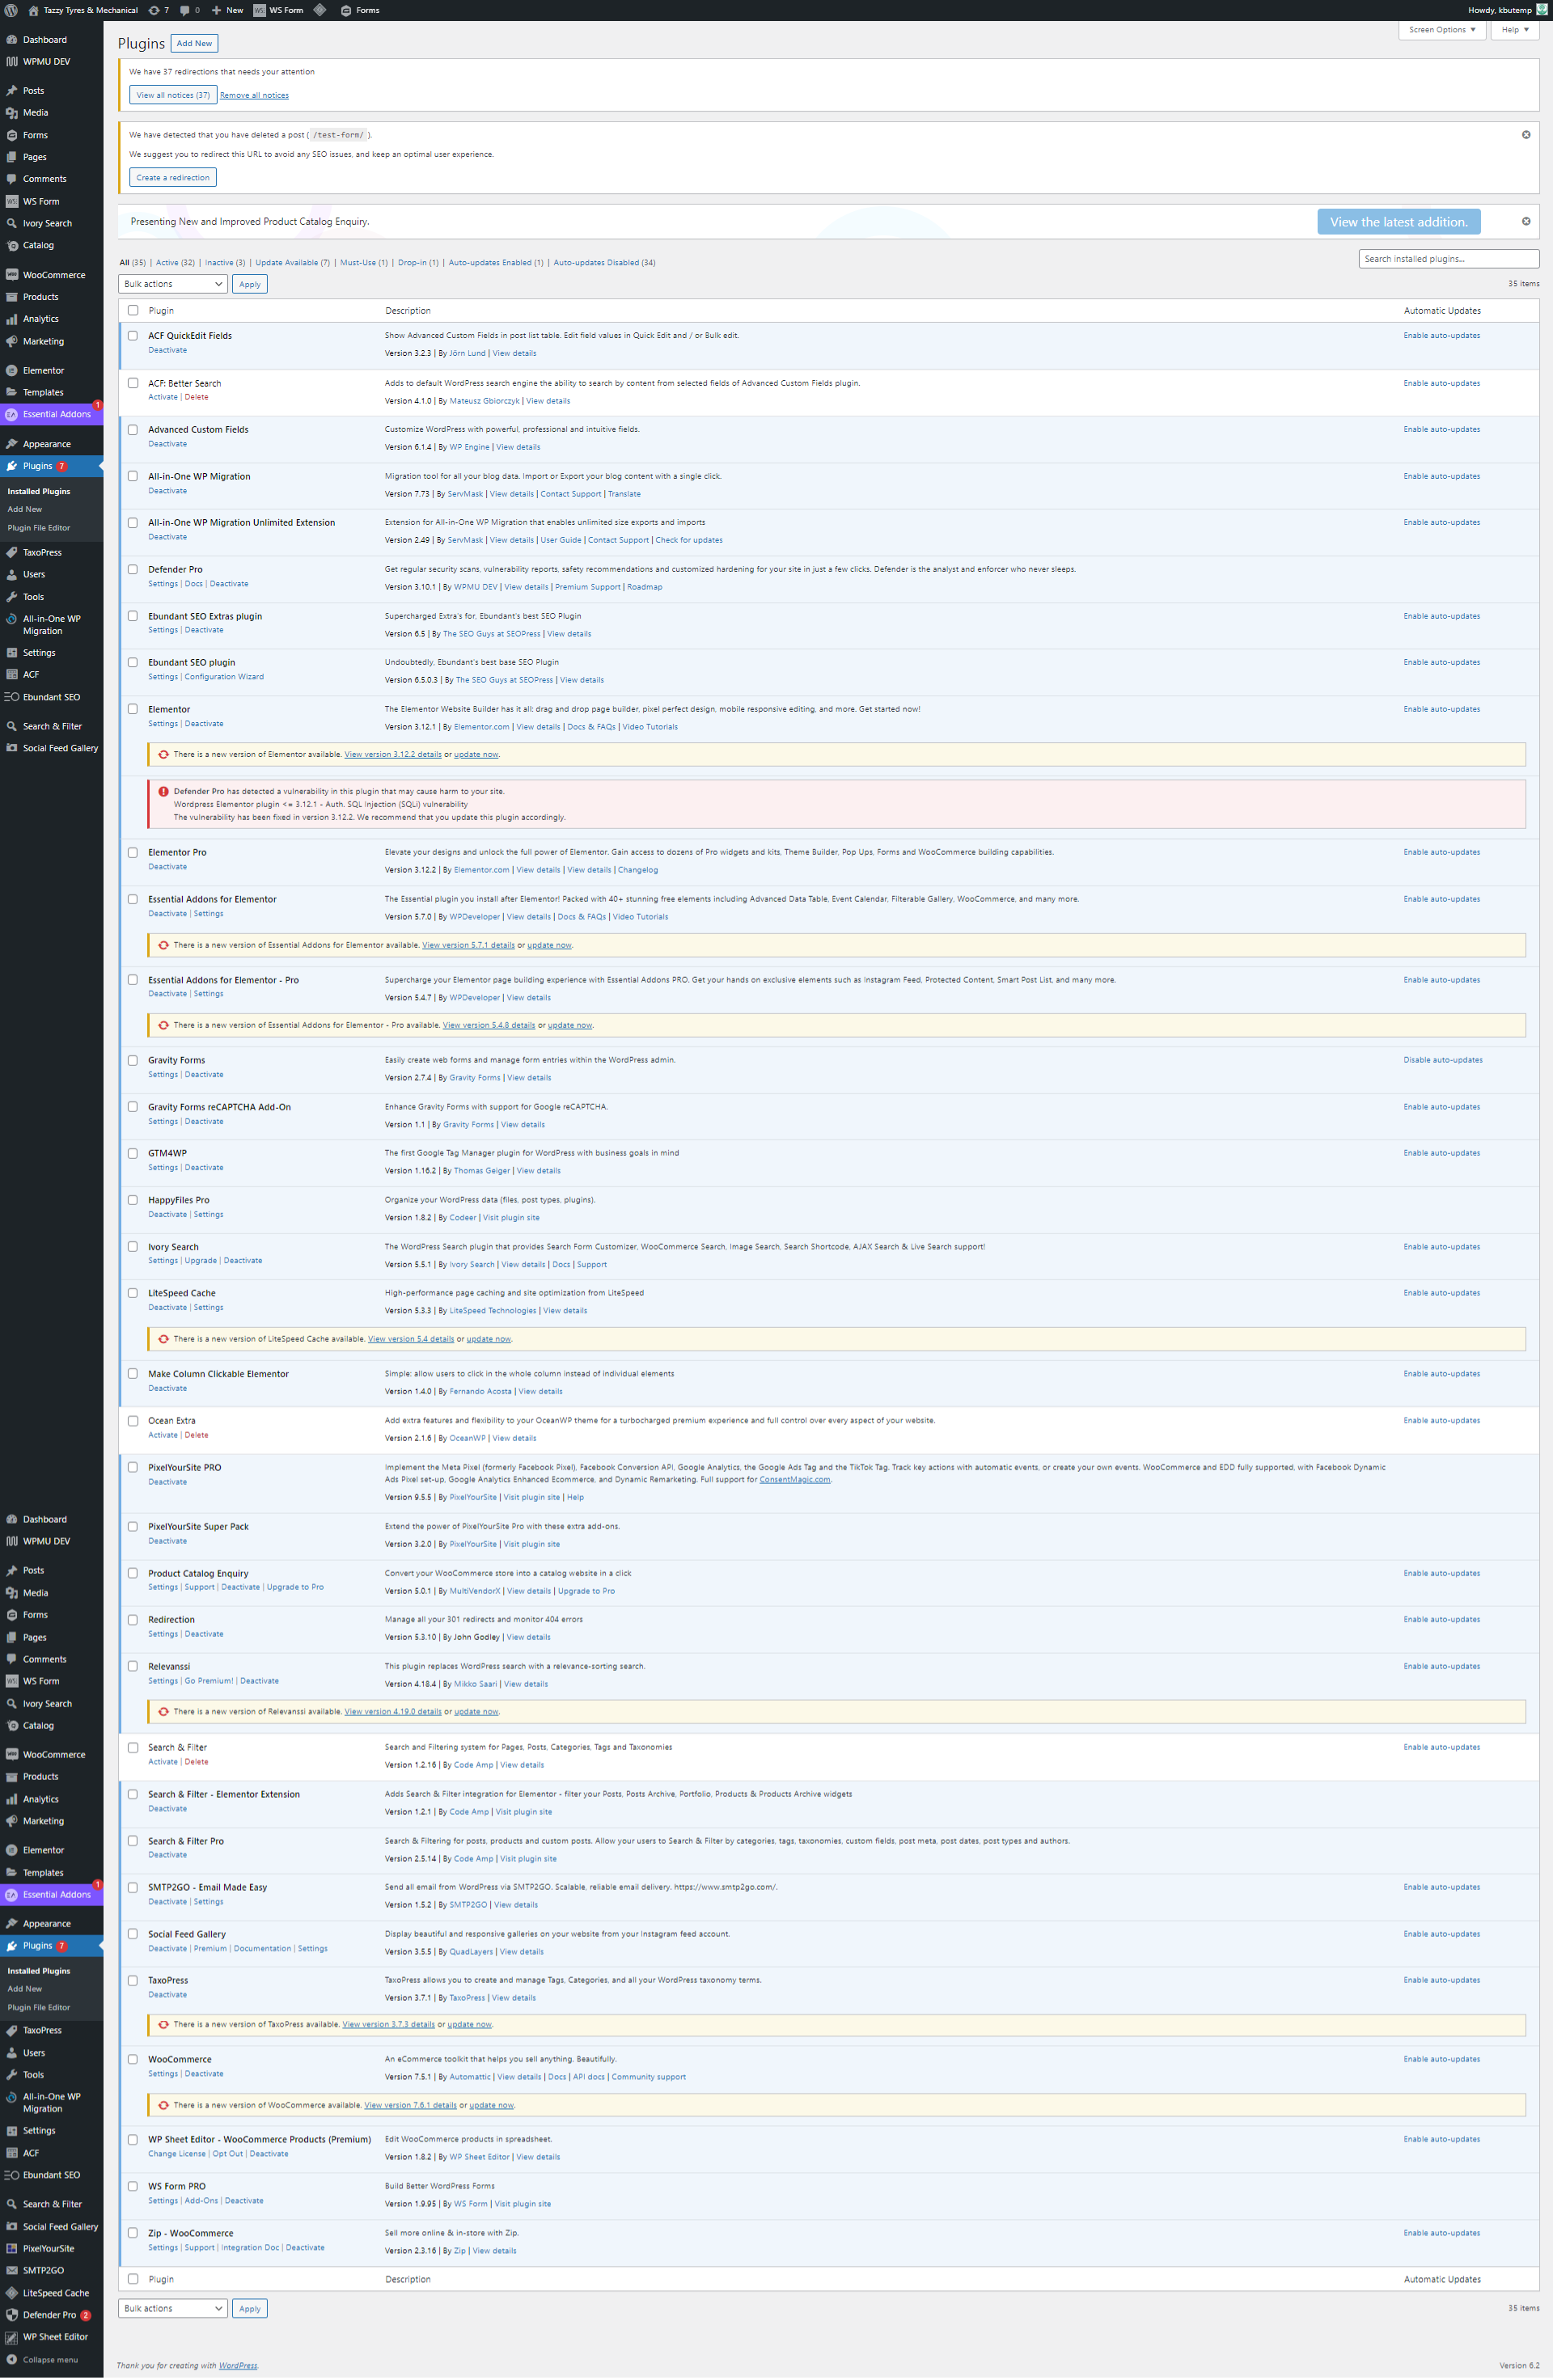Click the Add New plugin button
The width and height of the screenshot is (1553, 2380).
(x=194, y=43)
